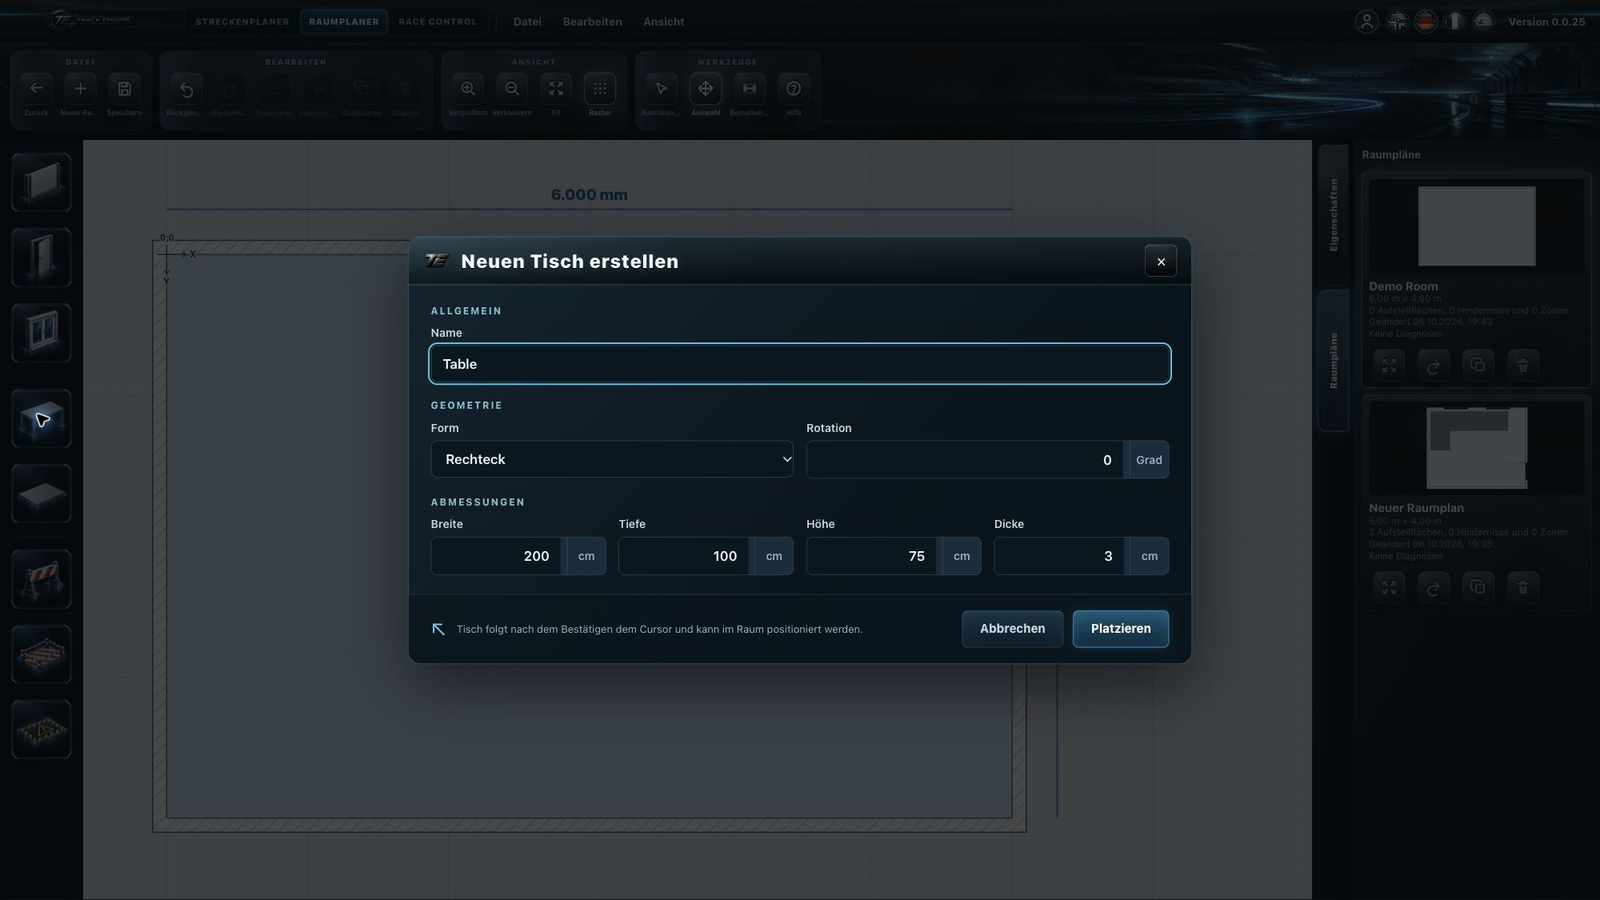Open the user account icon

(x=1366, y=21)
